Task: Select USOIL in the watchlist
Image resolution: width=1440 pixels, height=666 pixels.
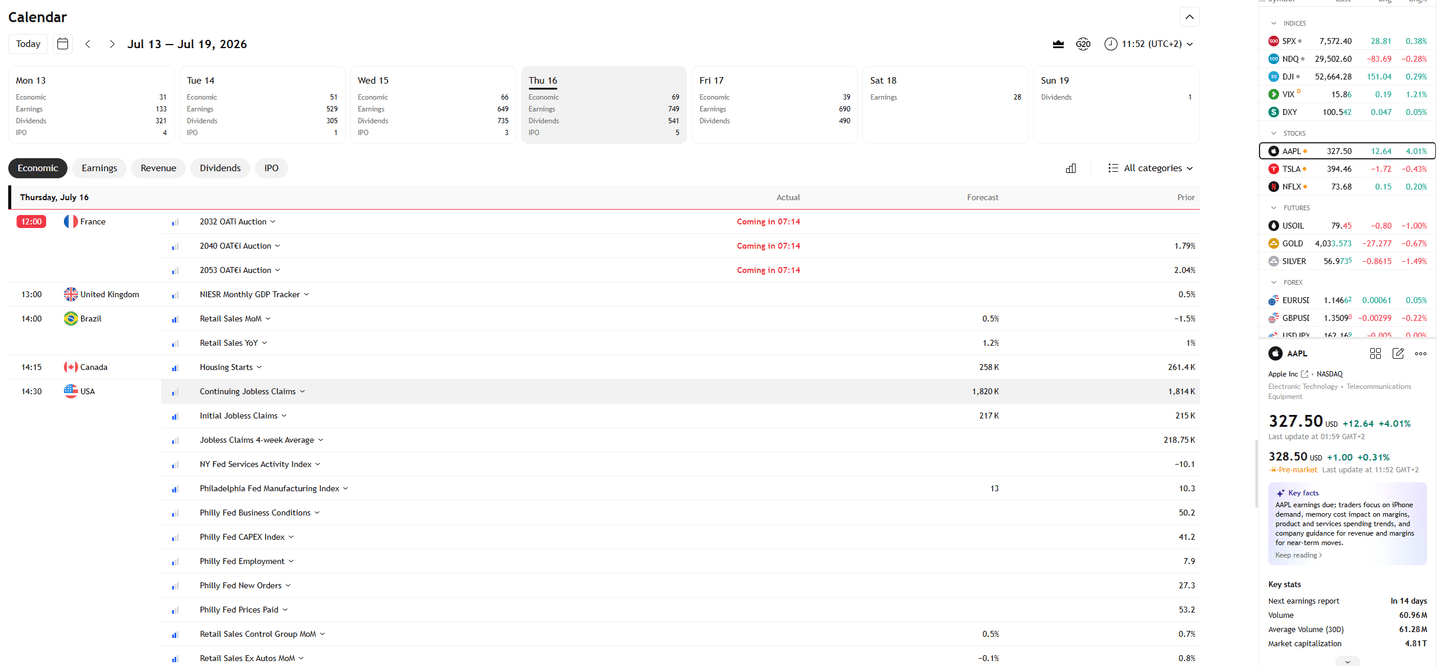Action: point(1347,226)
